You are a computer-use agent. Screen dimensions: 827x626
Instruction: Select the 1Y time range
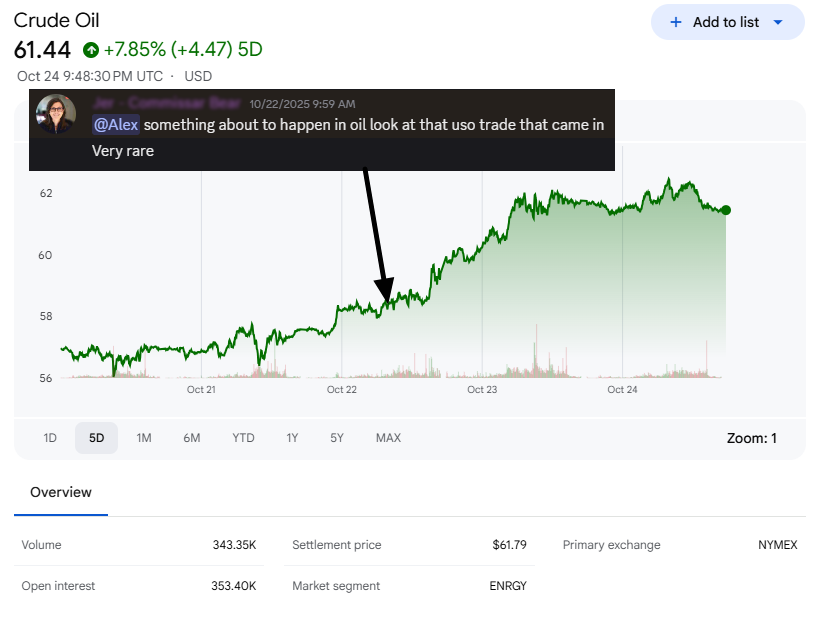pos(292,438)
